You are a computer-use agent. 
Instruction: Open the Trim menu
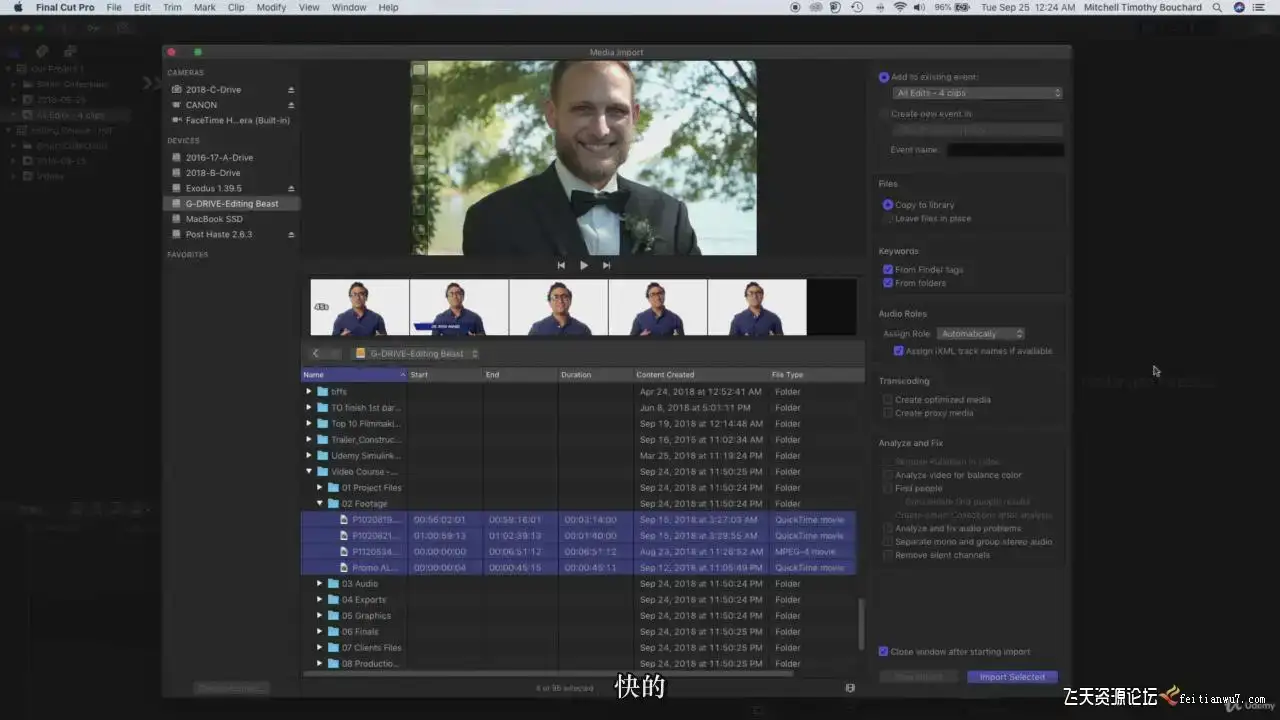click(172, 7)
